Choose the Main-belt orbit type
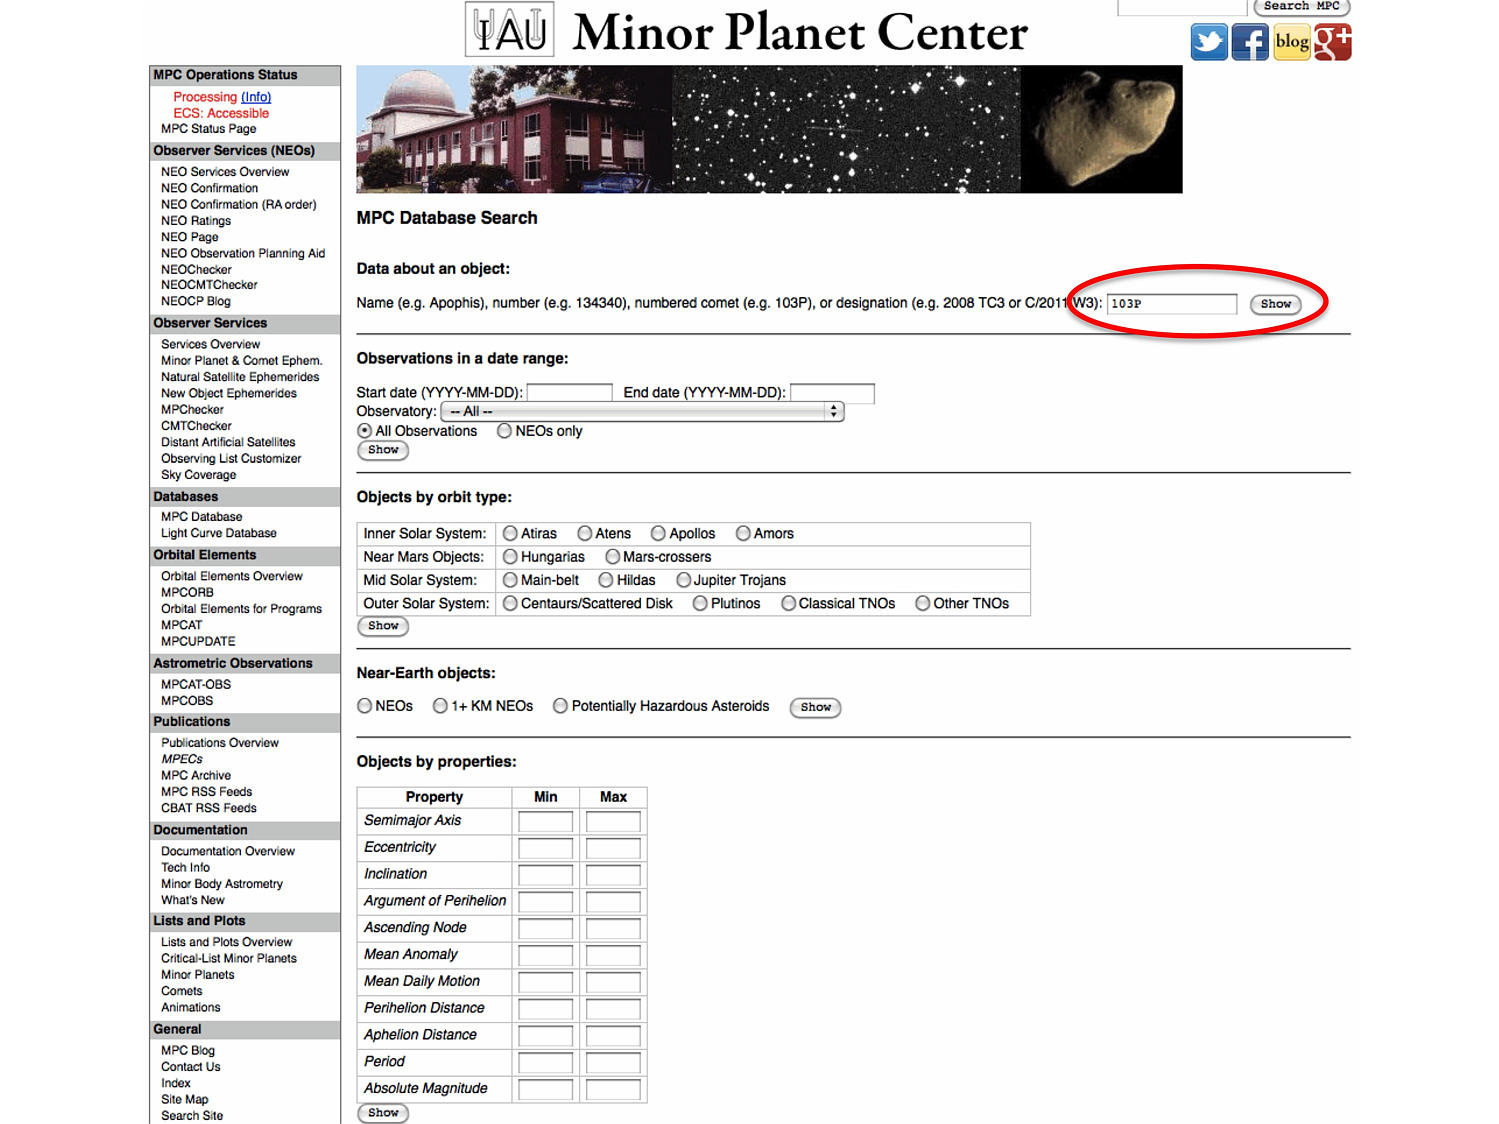Screen dimensions: 1499x1124 click(511, 580)
